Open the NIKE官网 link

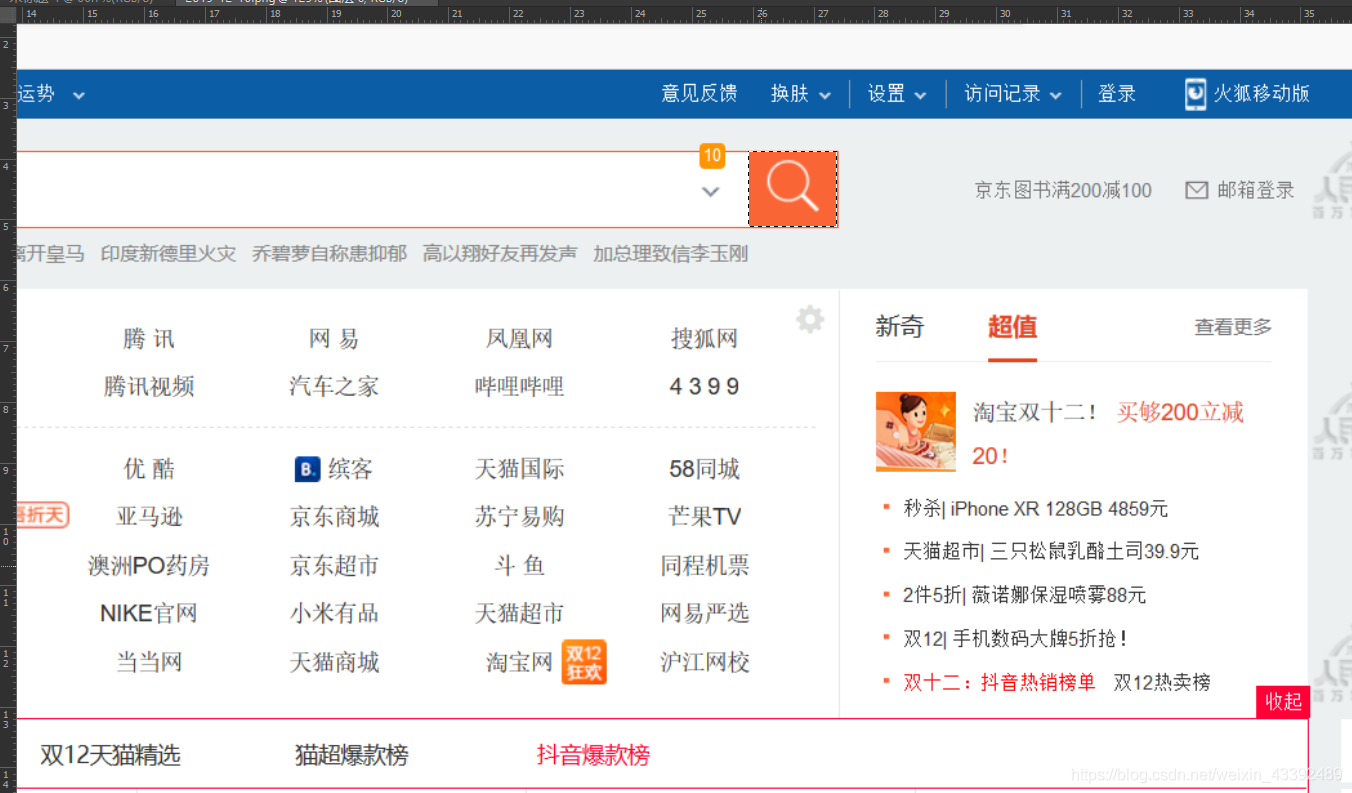[x=149, y=613]
